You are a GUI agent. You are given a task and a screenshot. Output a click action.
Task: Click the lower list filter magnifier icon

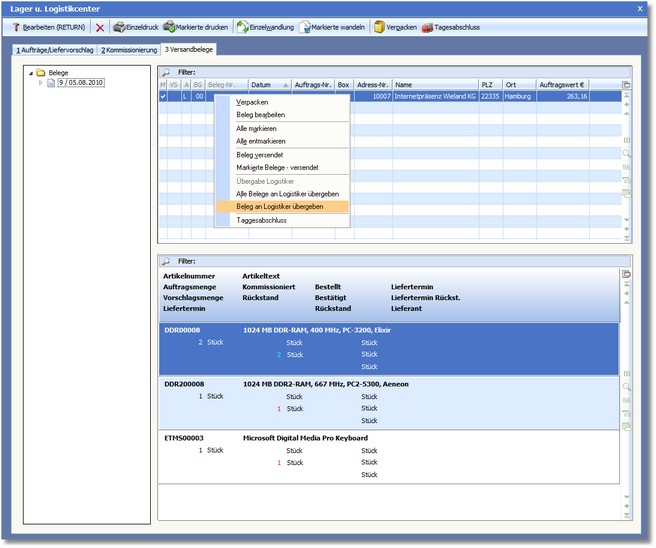point(166,261)
